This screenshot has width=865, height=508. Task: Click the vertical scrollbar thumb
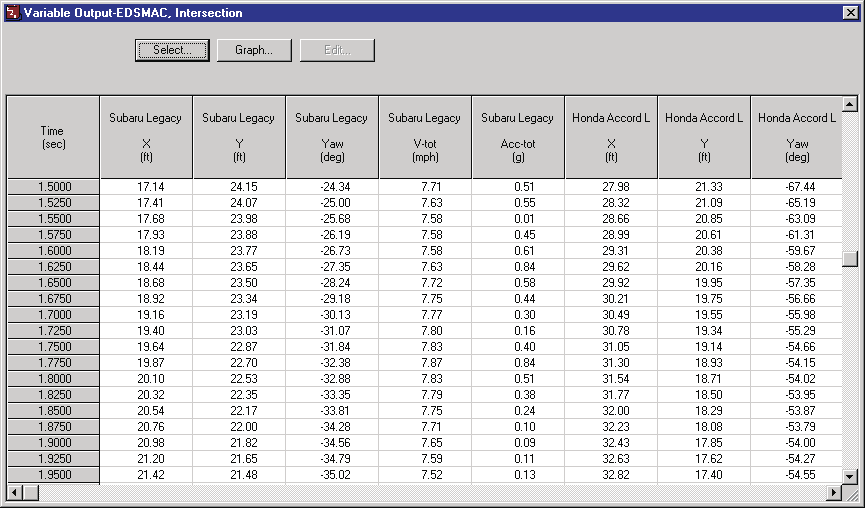[x=850, y=259]
